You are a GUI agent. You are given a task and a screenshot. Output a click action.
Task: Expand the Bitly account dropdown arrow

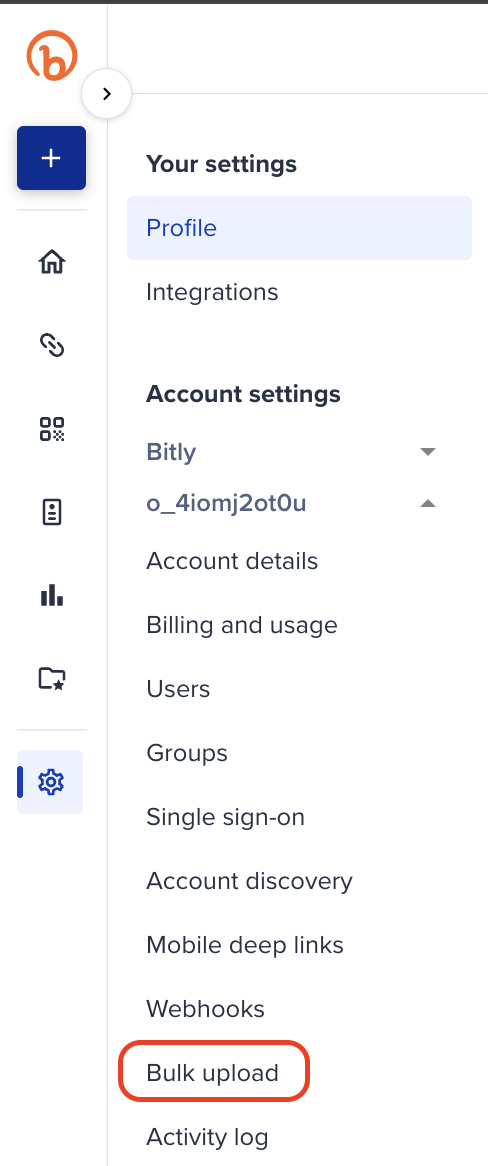click(428, 452)
